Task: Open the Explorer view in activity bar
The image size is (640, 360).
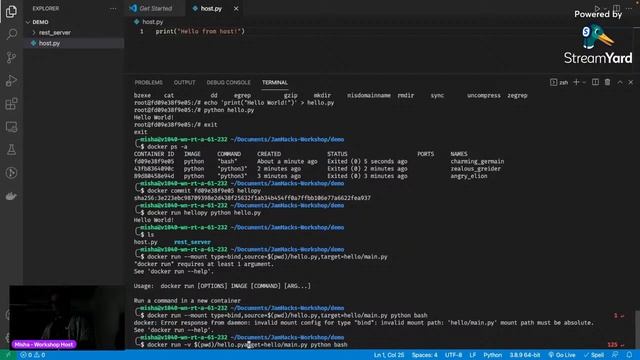Action: coord(11,11)
